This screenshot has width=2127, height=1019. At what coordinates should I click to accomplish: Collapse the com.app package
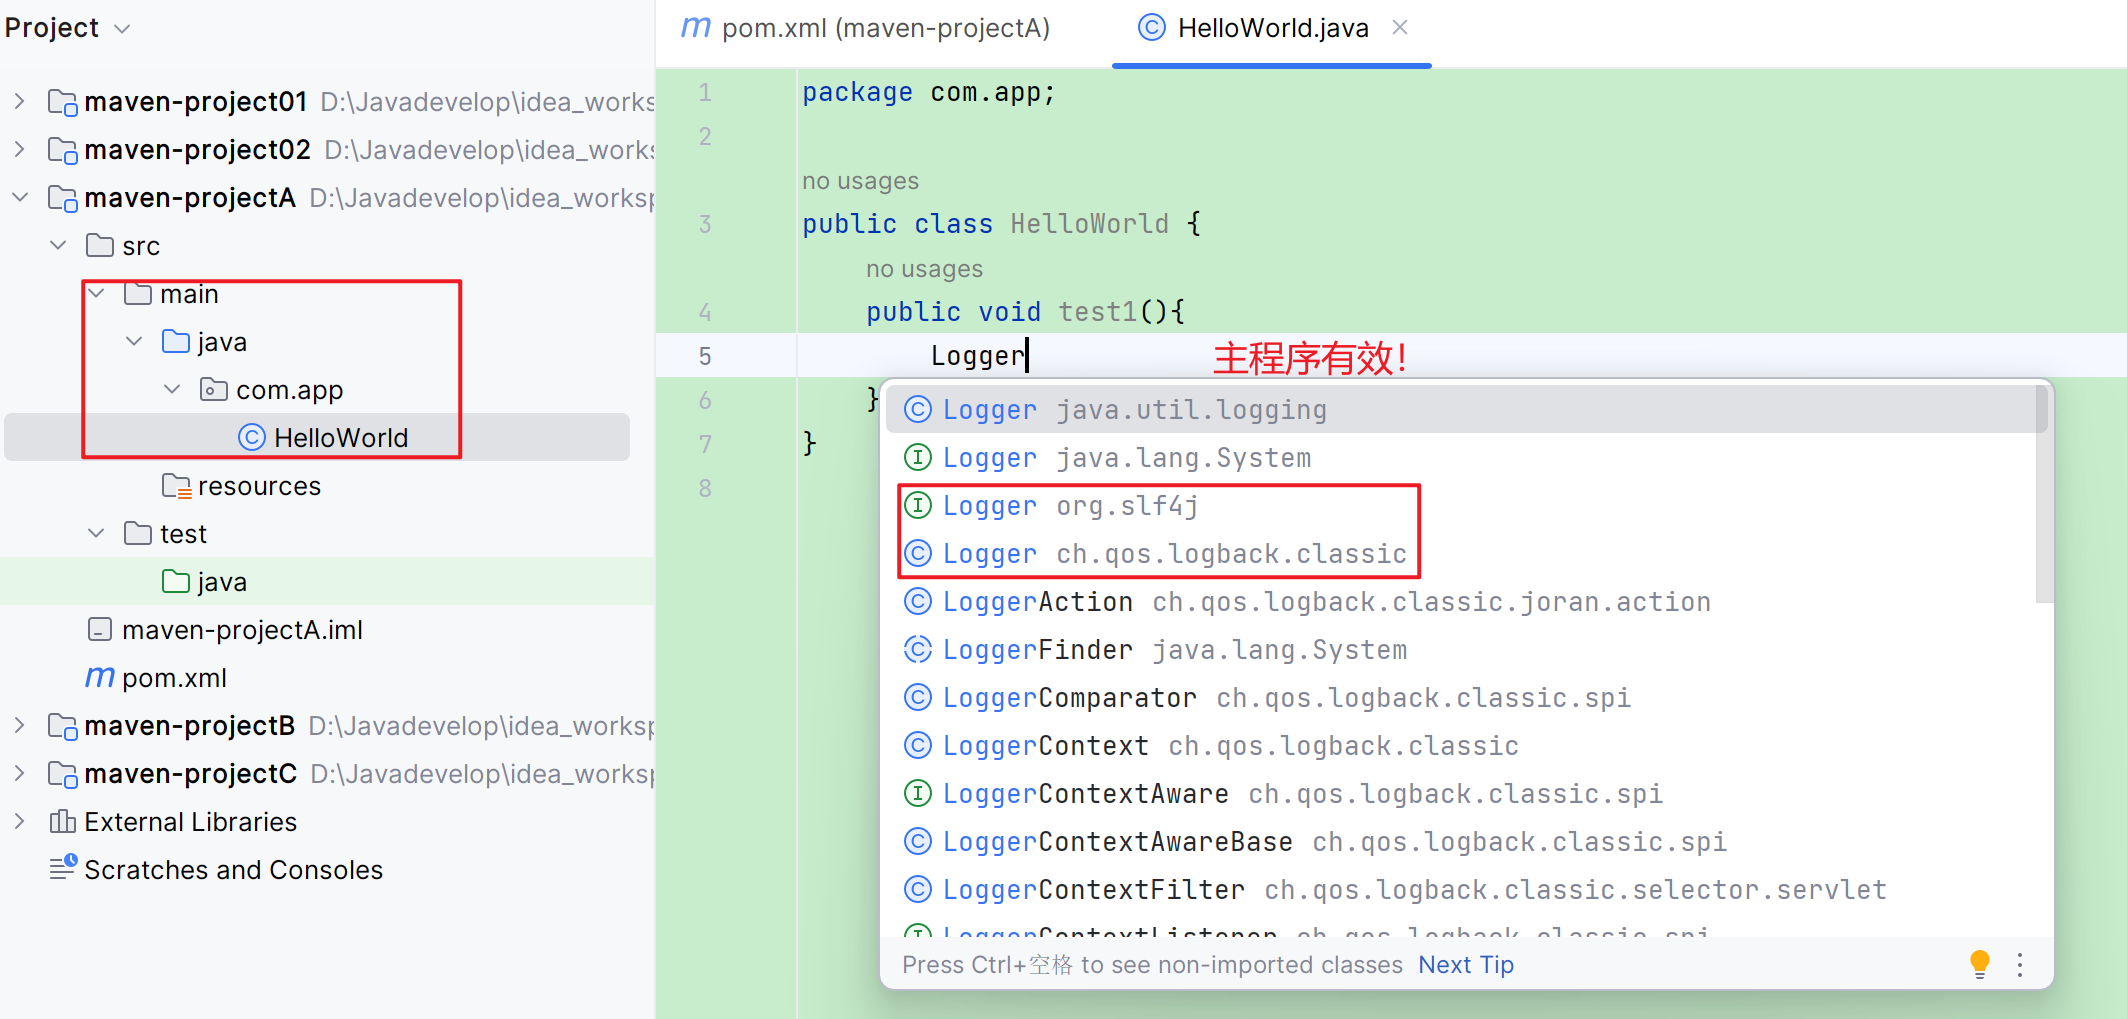coord(173,389)
